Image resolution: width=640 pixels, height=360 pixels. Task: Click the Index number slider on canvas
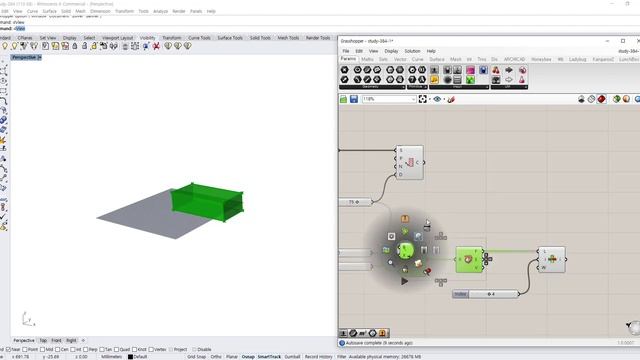[x=486, y=294]
